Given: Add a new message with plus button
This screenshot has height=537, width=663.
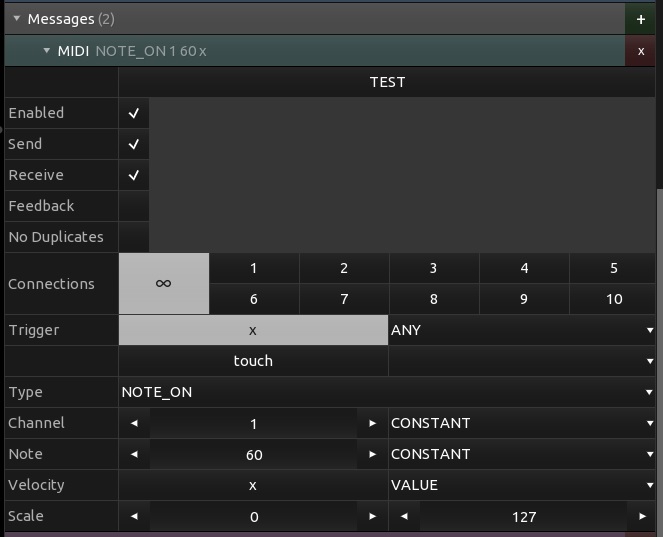Looking at the screenshot, I should pyautogui.click(x=640, y=19).
